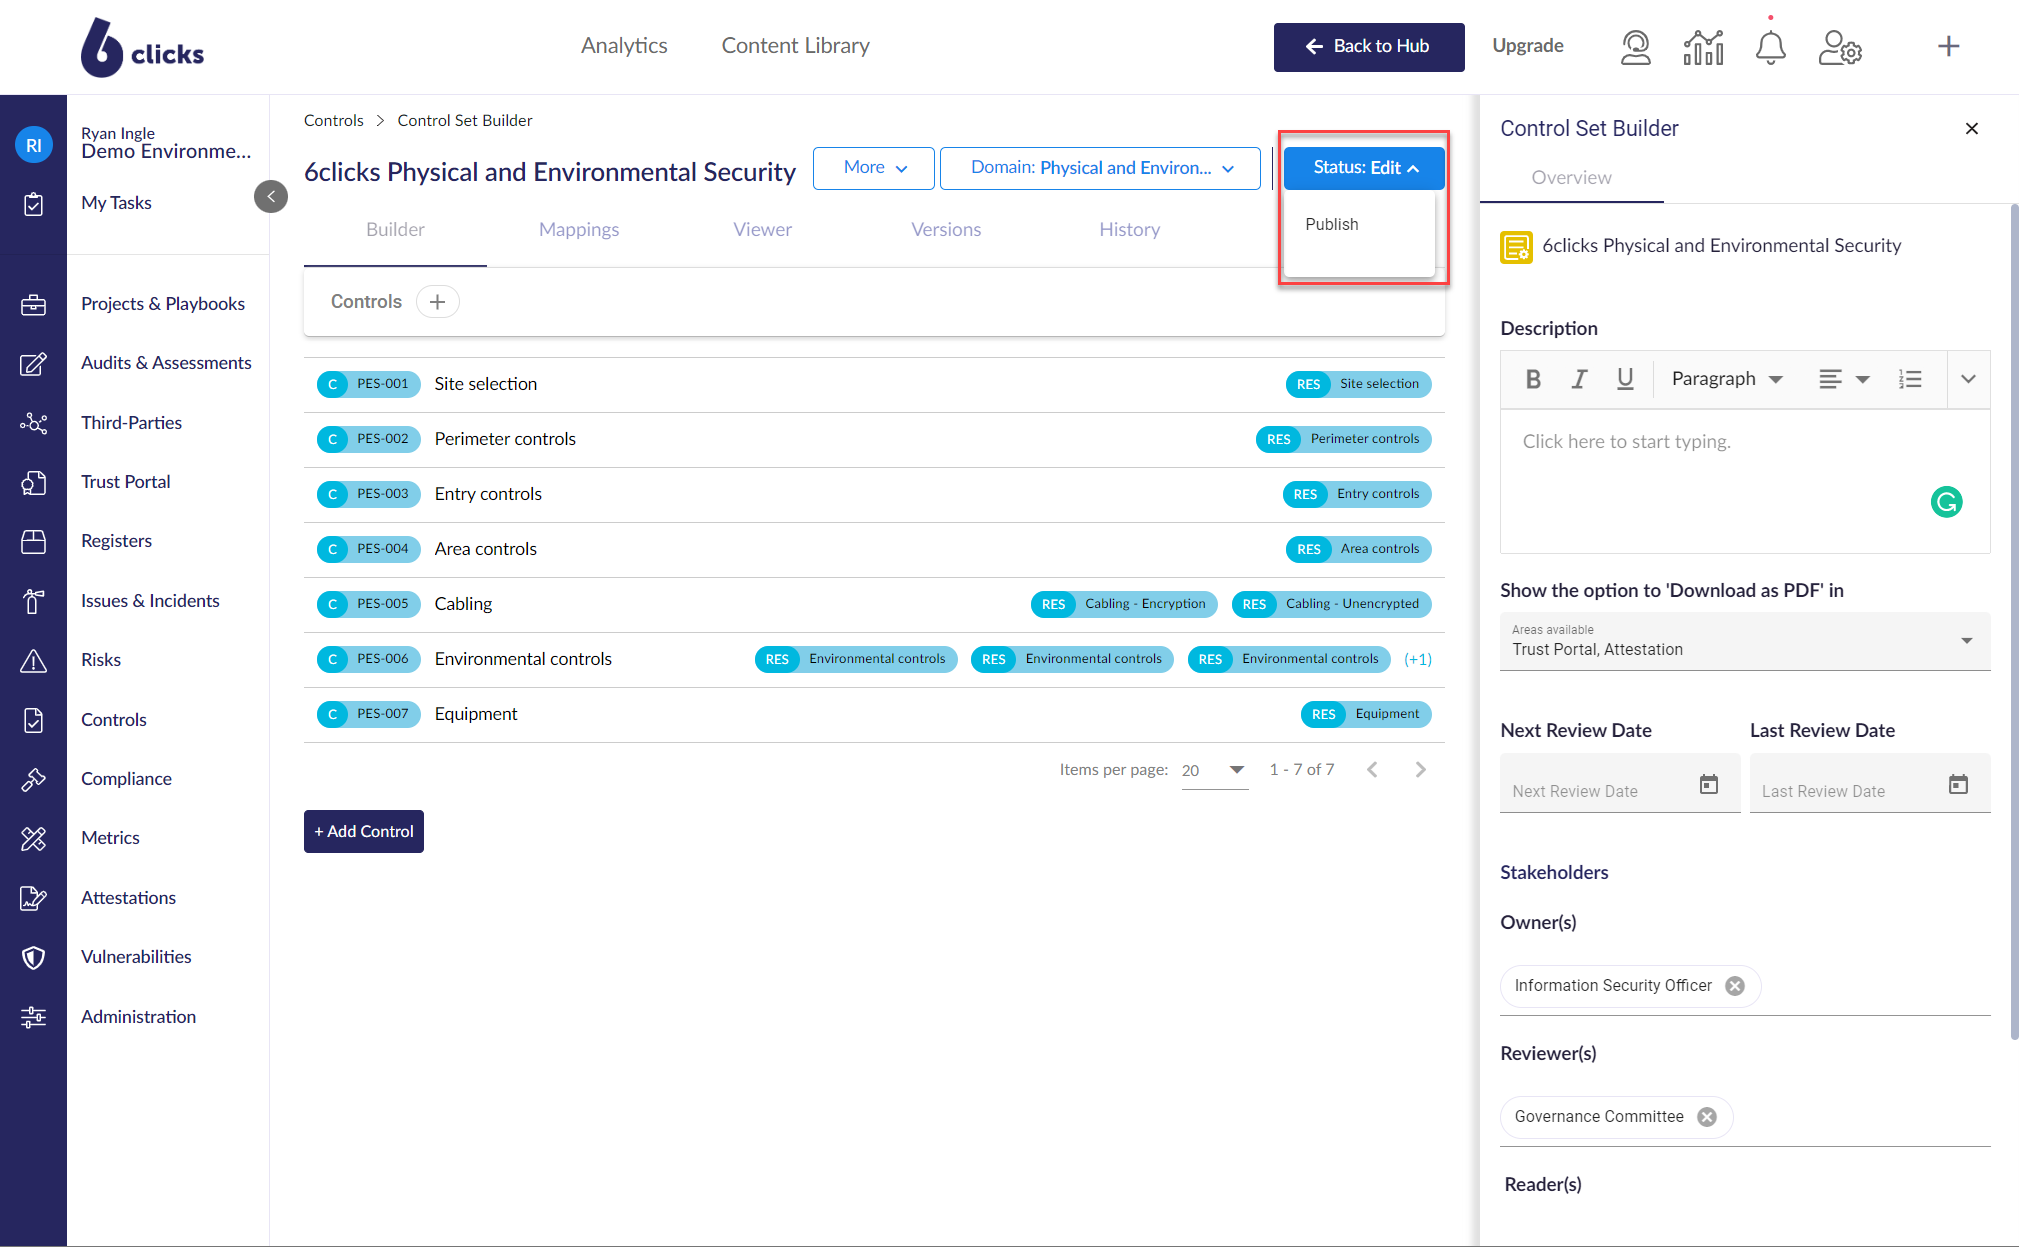The height and width of the screenshot is (1247, 2019).
Task: Open the Grammarly icon in description box
Action: [1946, 502]
